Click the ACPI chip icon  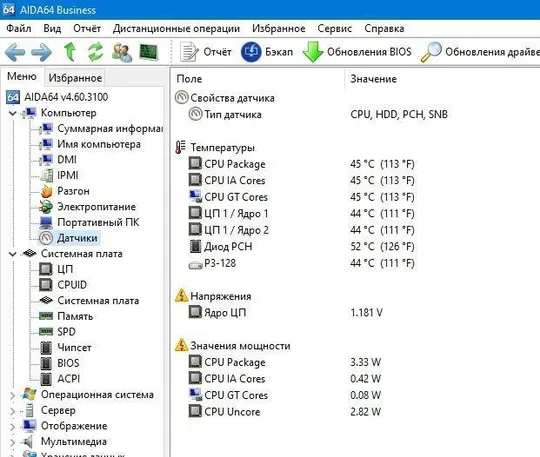[x=46, y=379]
